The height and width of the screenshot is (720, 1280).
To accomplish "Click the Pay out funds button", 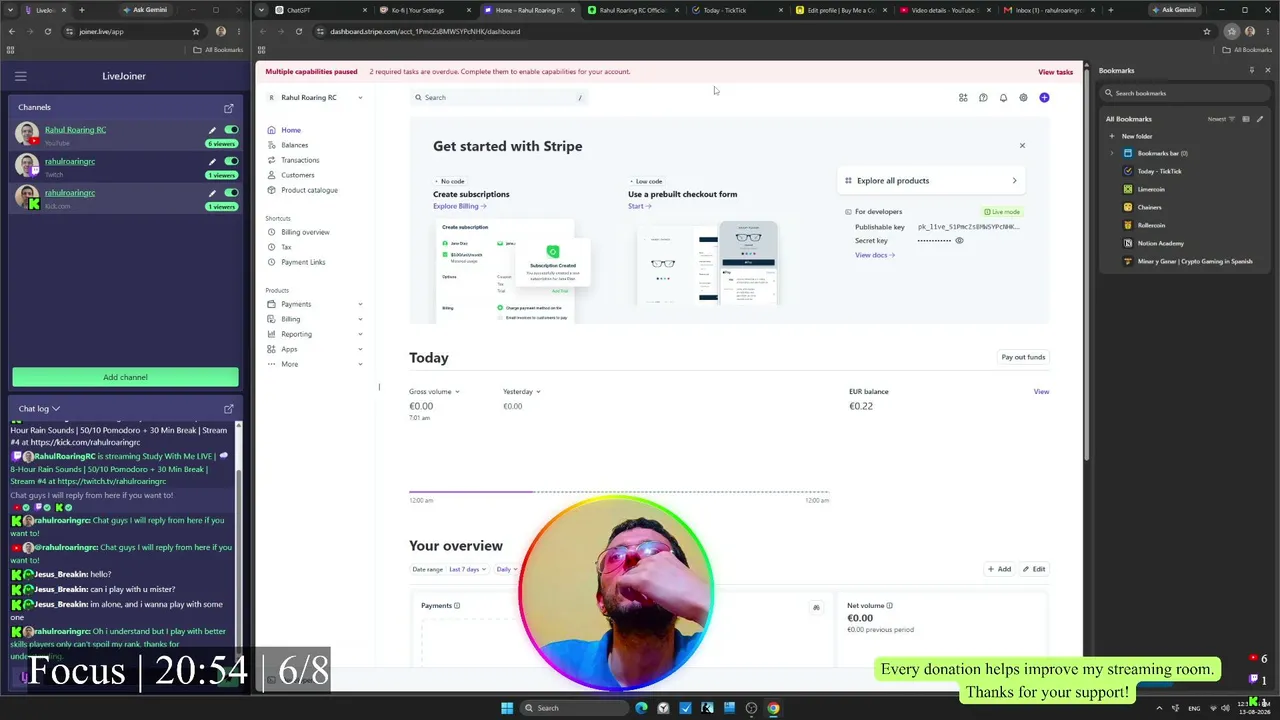I will click(x=1023, y=357).
